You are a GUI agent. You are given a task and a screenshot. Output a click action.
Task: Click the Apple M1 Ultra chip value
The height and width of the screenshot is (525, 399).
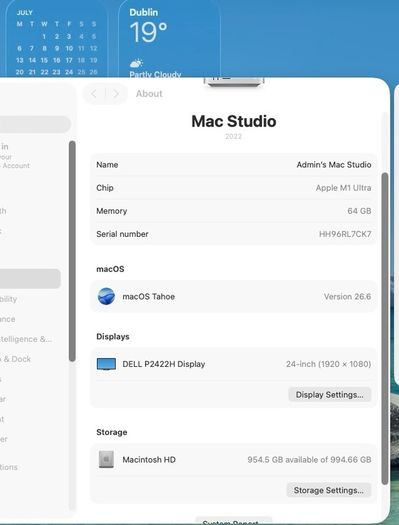pos(343,188)
